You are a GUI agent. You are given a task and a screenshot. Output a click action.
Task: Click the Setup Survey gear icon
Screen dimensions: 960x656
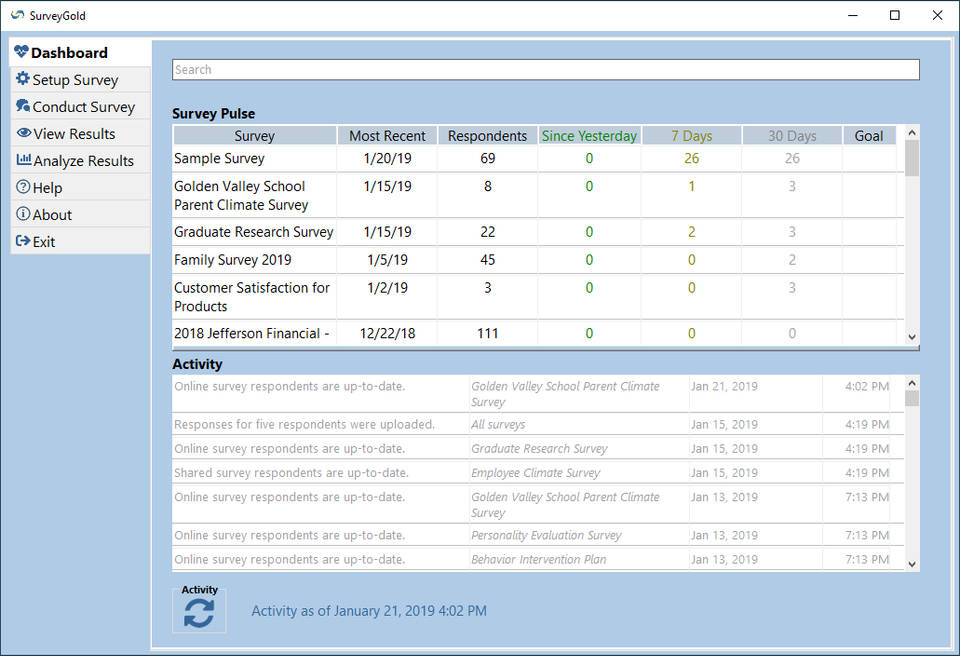[23, 79]
